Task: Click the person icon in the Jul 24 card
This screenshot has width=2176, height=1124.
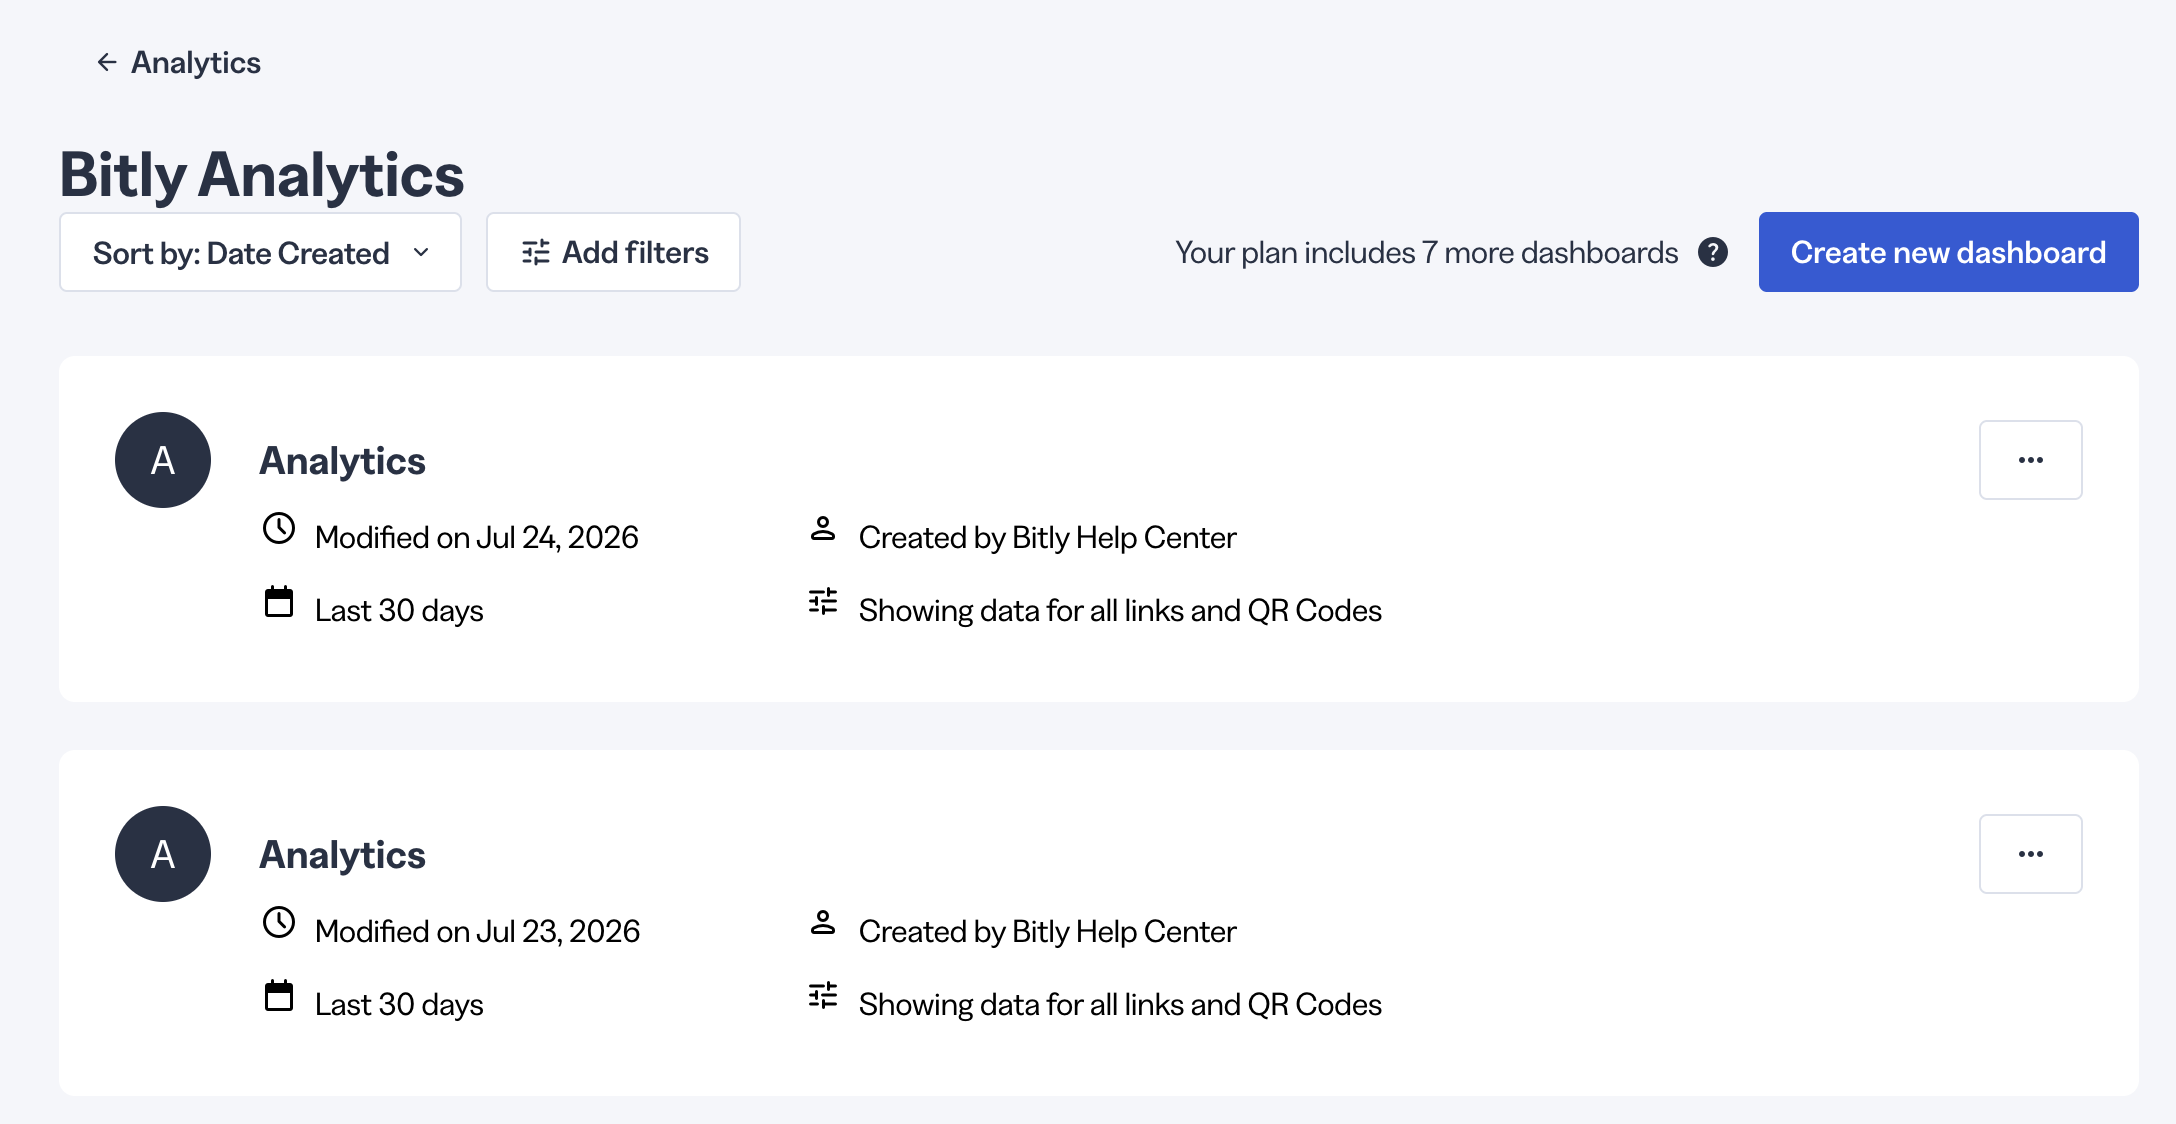Action: 823,528
